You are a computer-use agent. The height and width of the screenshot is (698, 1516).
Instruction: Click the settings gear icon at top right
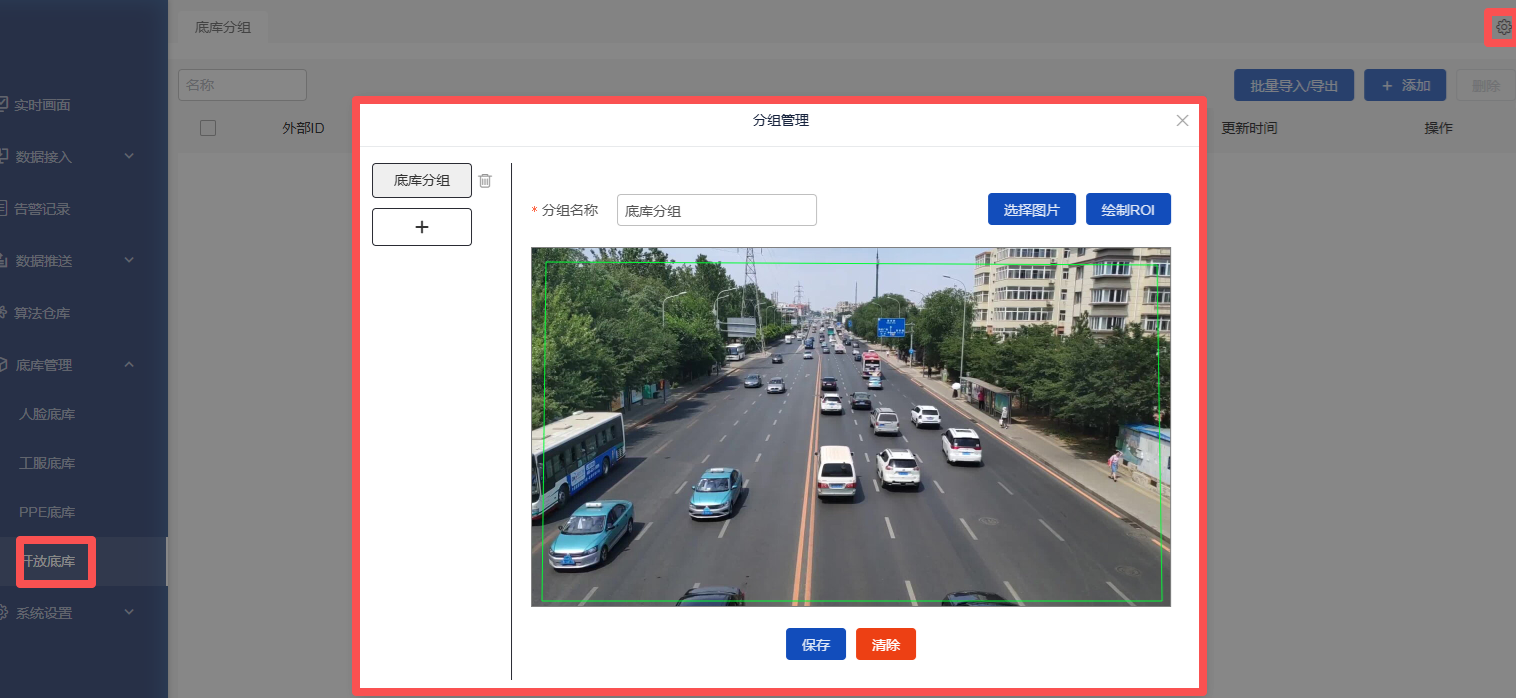point(1503,28)
